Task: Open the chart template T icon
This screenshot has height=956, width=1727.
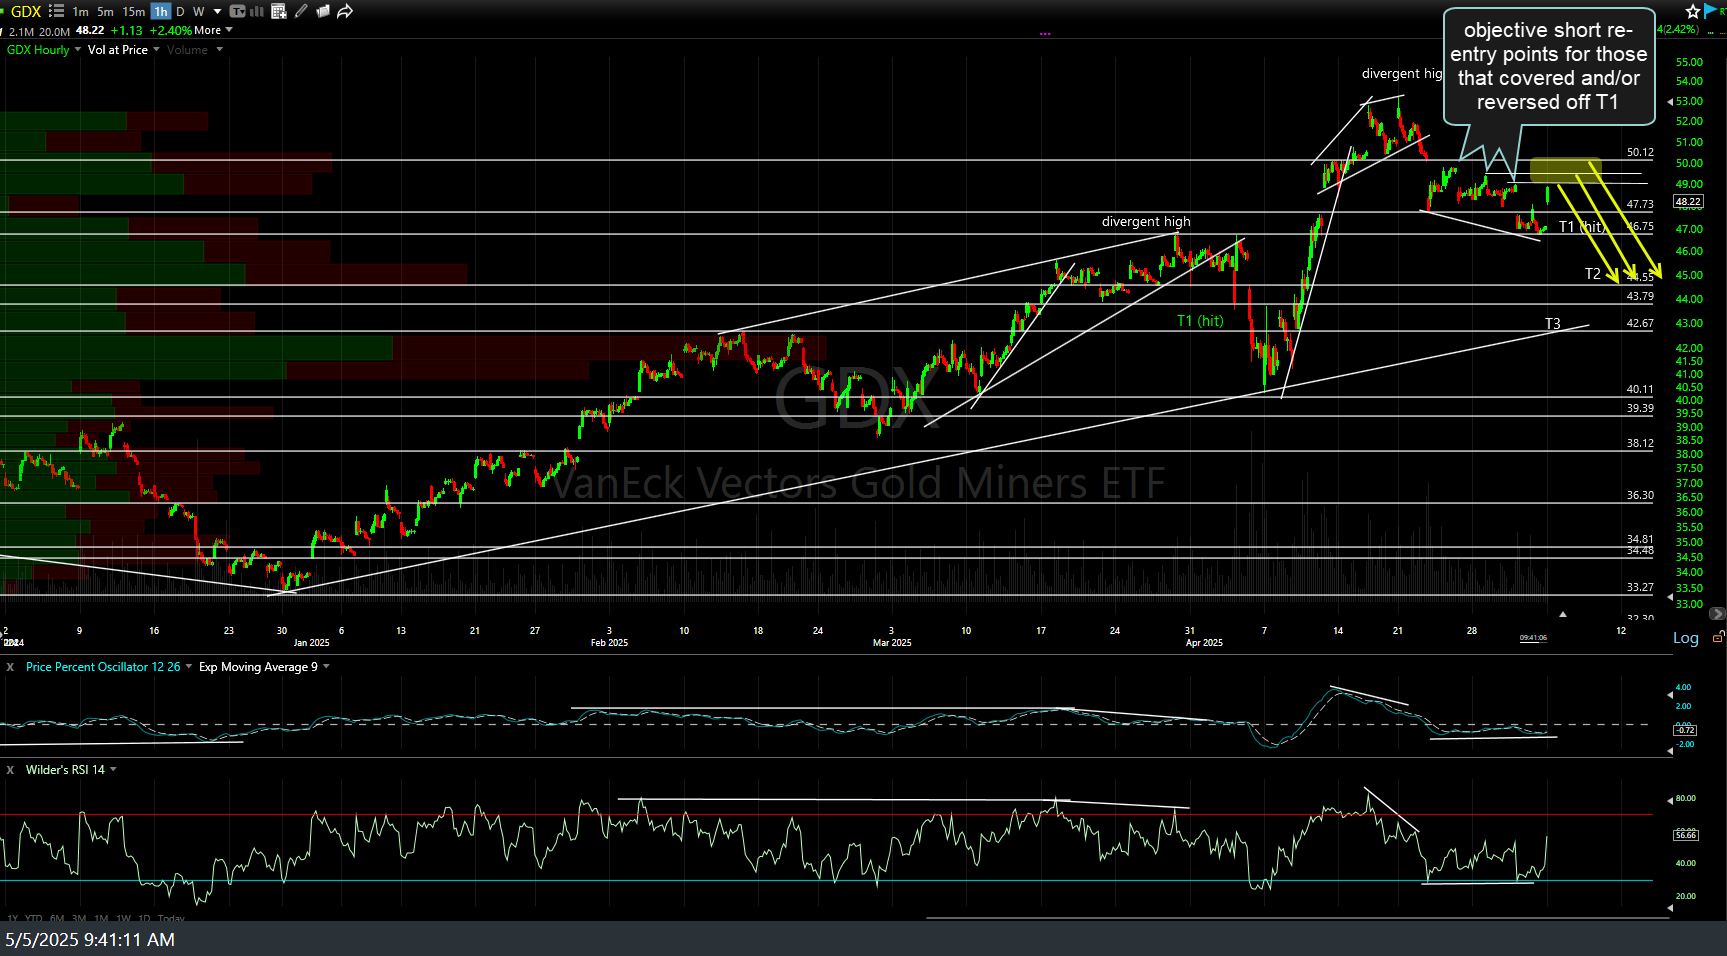Action: click(237, 11)
